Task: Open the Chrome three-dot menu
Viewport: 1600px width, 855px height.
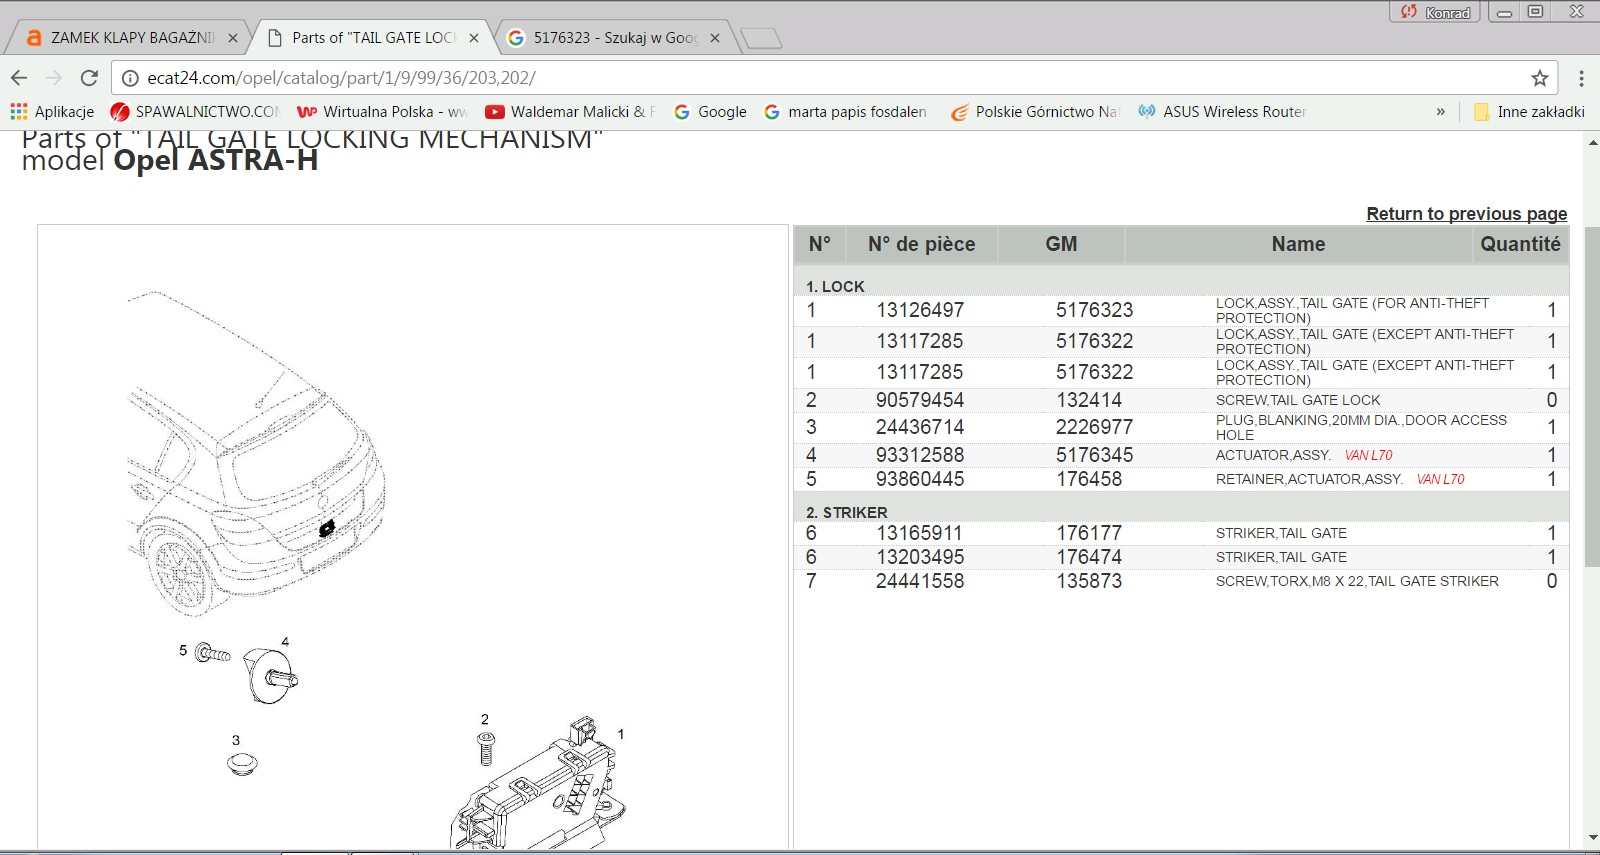Action: click(x=1581, y=78)
